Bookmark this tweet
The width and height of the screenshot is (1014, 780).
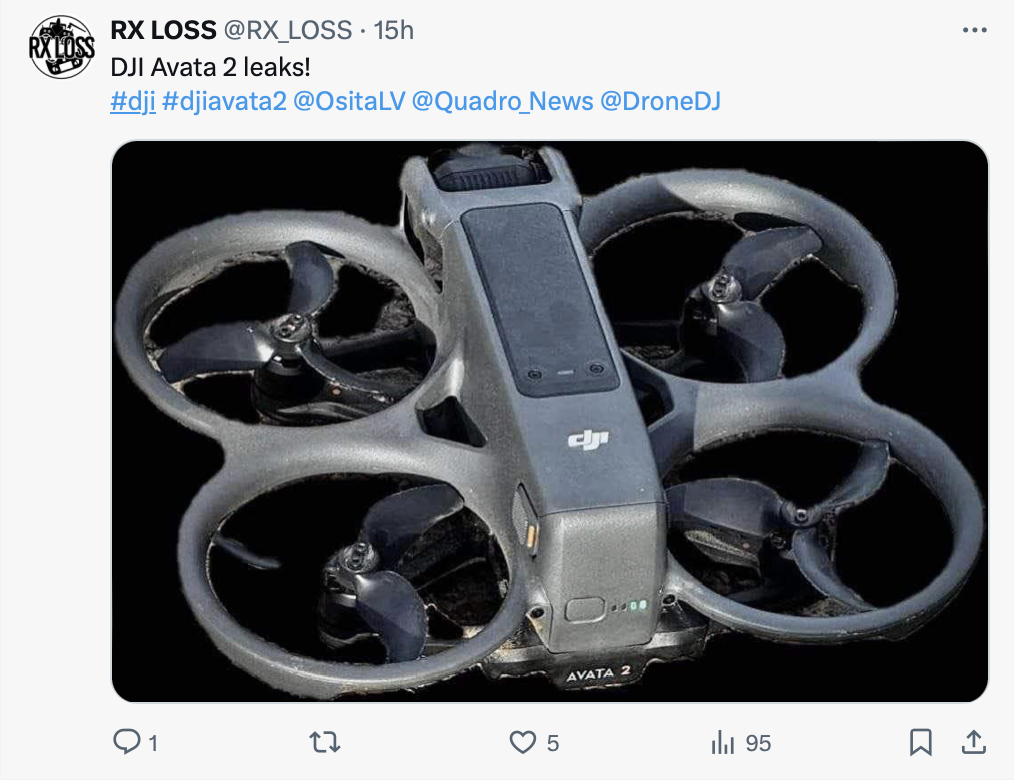921,742
